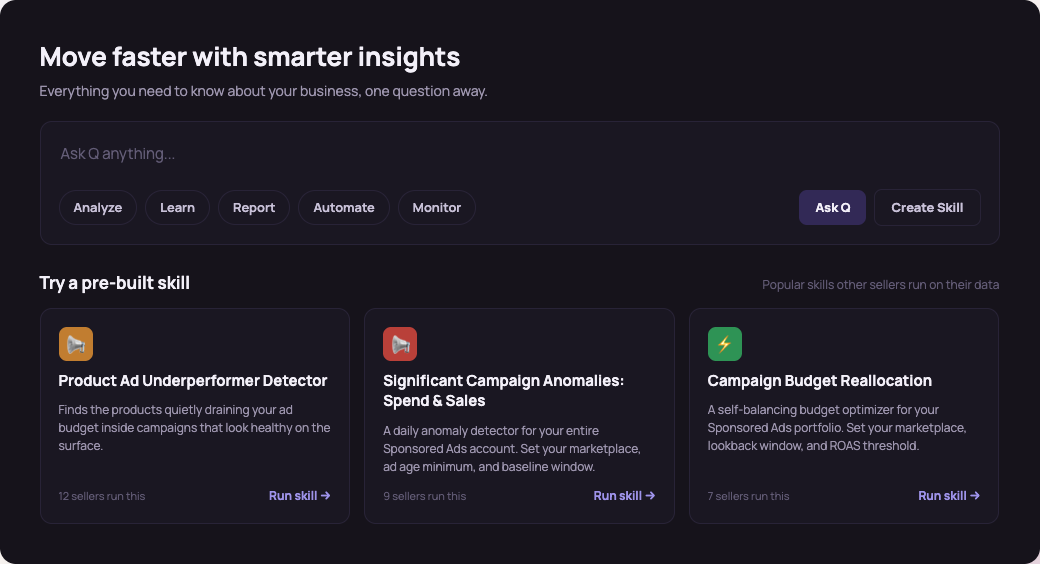Open the Create Skill button
The height and width of the screenshot is (564, 1040).
[927, 208]
